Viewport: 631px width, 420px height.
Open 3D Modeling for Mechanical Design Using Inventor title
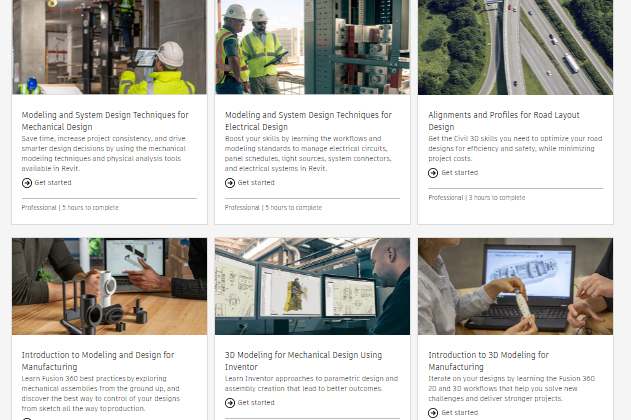point(303,361)
